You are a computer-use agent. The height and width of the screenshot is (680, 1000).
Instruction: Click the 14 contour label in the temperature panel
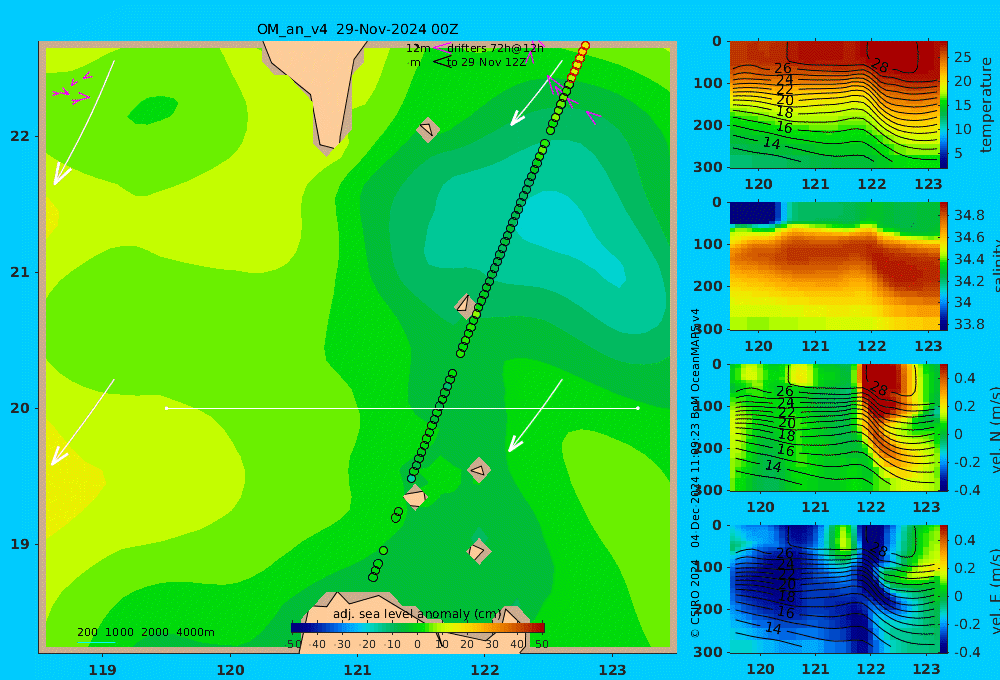pos(772,143)
